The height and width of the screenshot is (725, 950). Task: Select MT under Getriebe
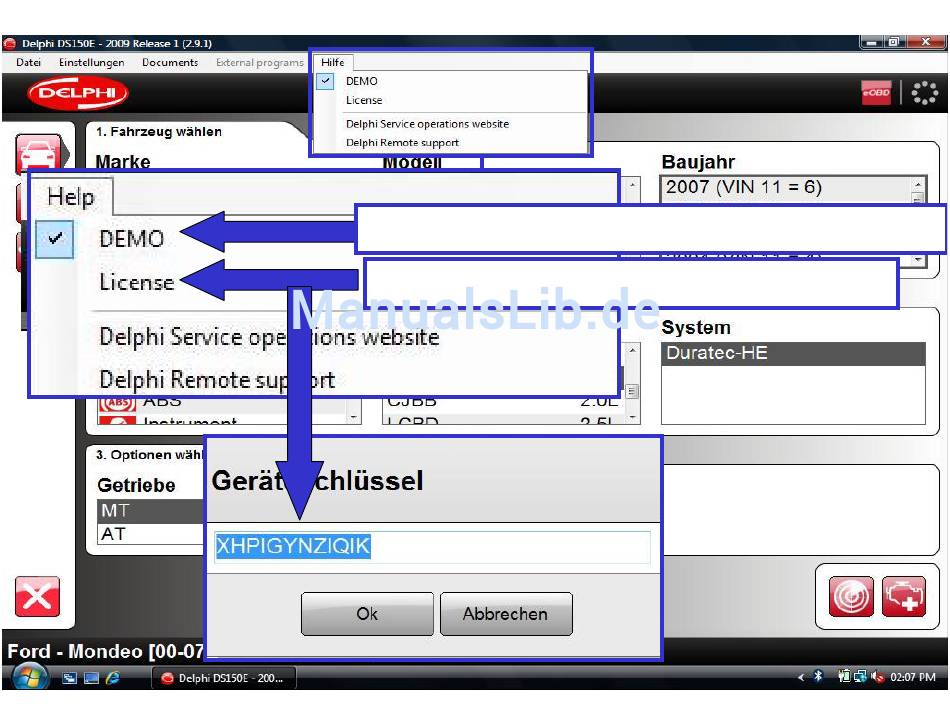coord(151,511)
